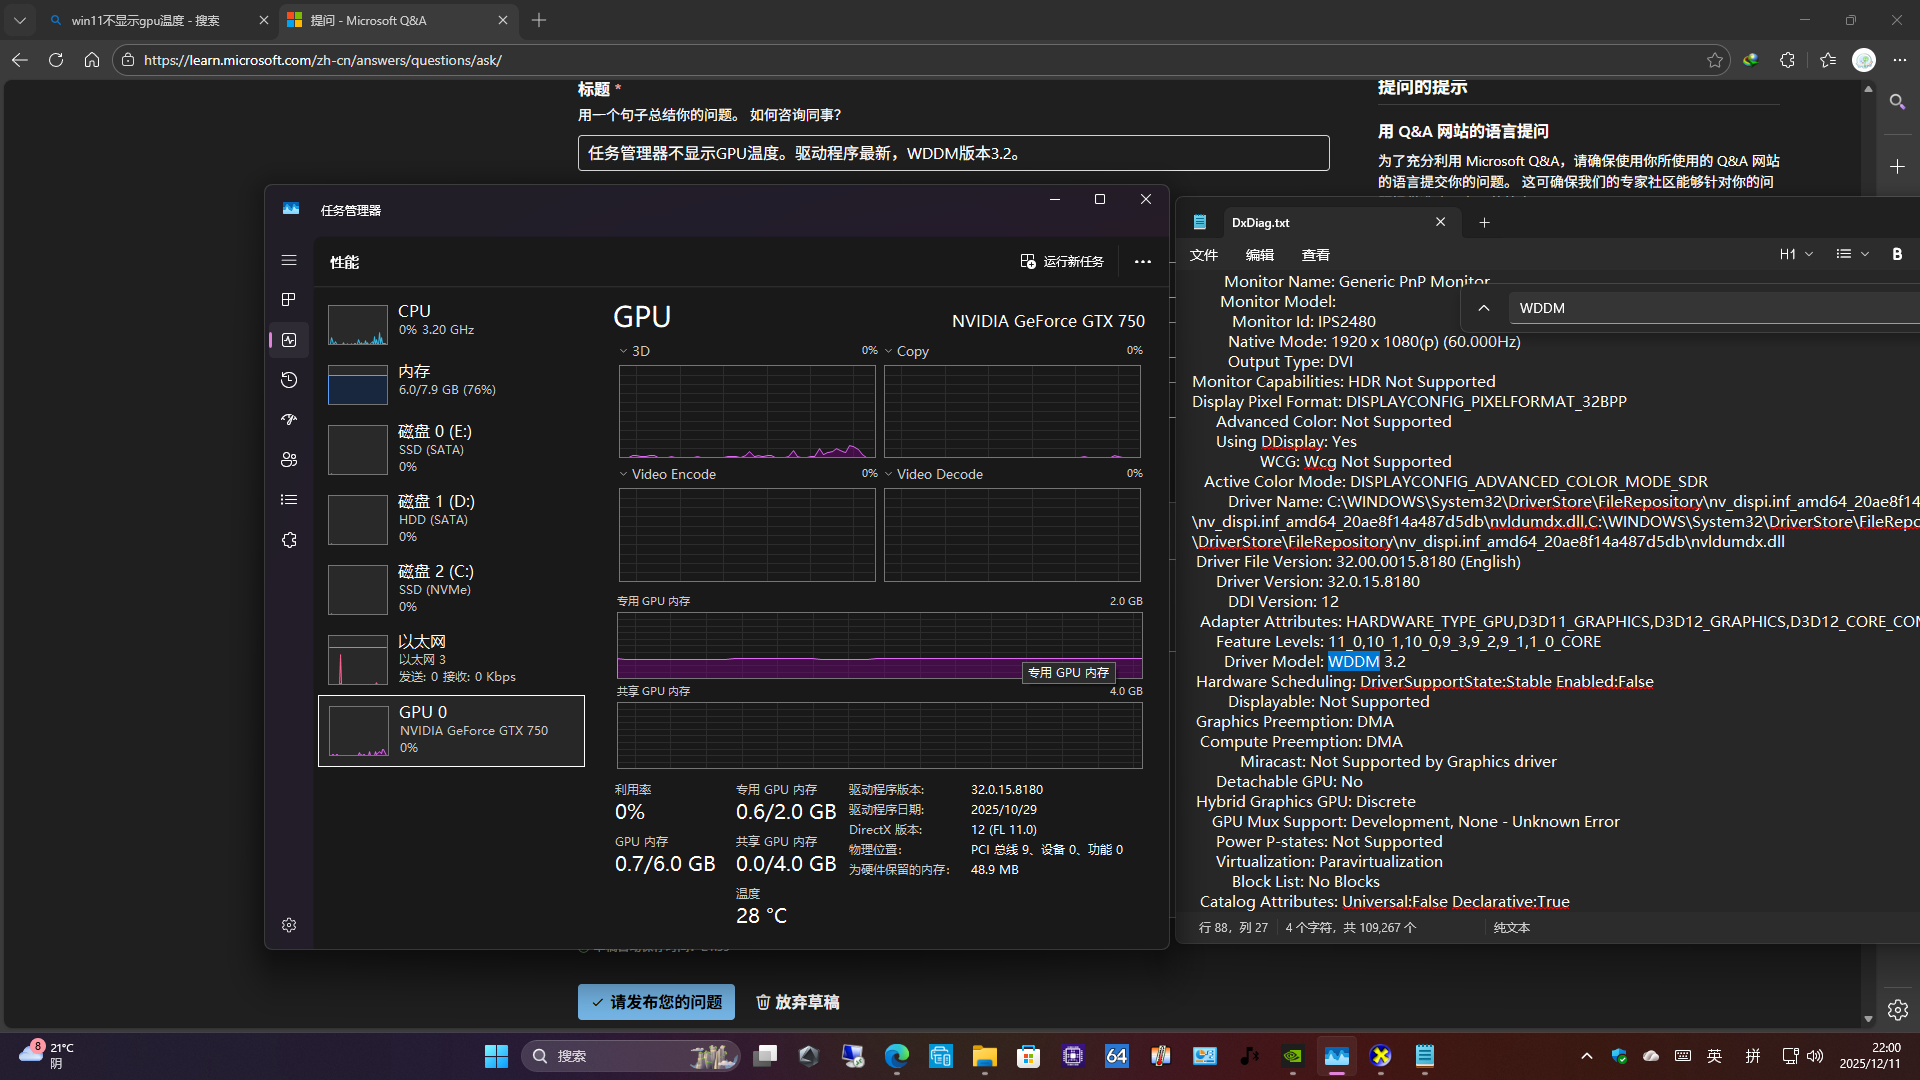Open the 编辑 menu in Notepad

[1259, 255]
